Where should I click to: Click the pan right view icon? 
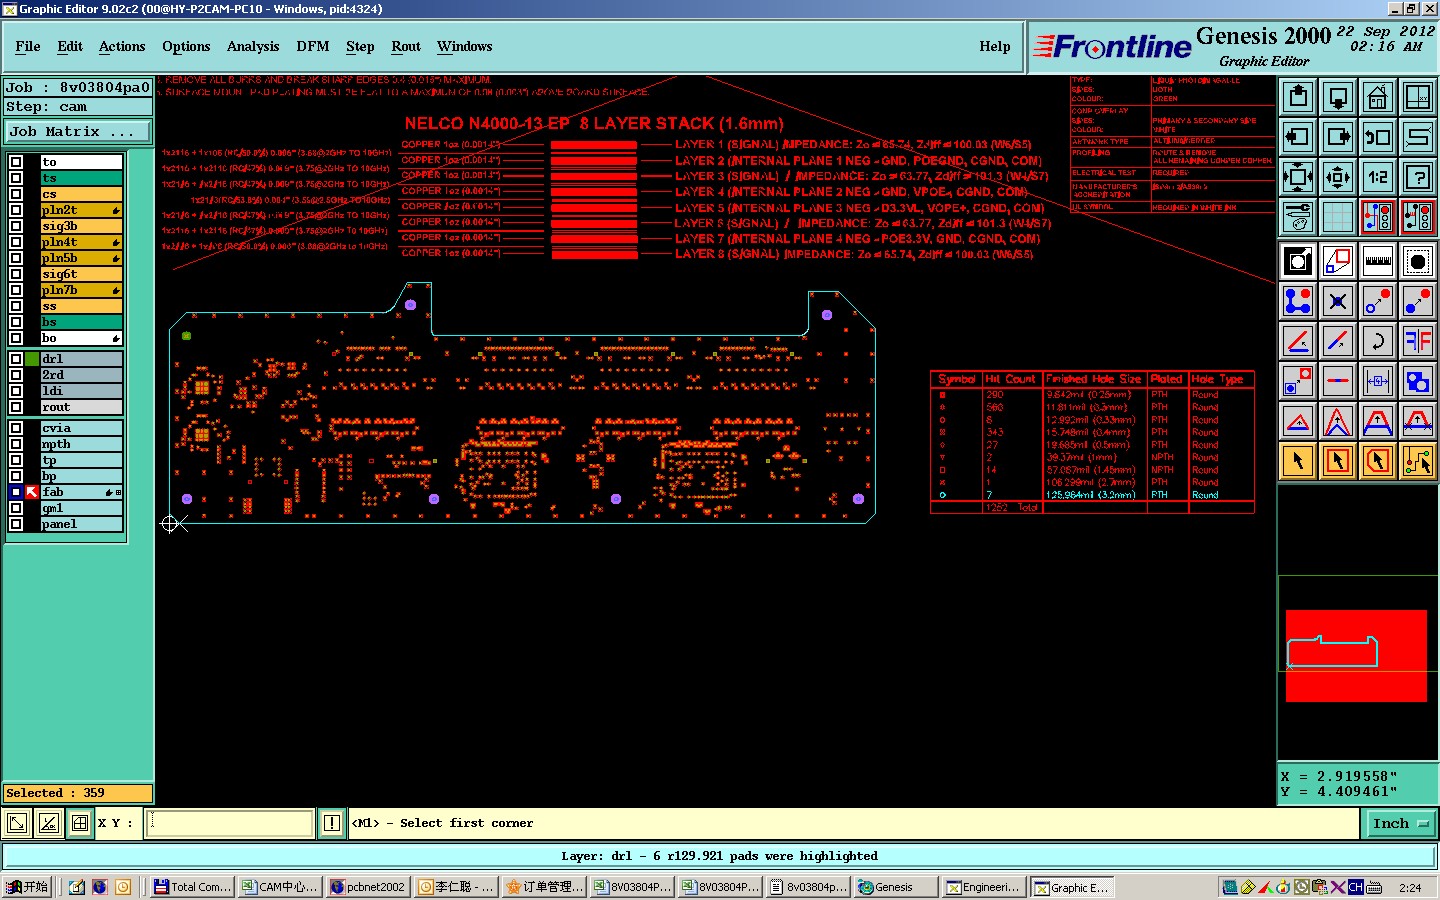click(x=1338, y=137)
